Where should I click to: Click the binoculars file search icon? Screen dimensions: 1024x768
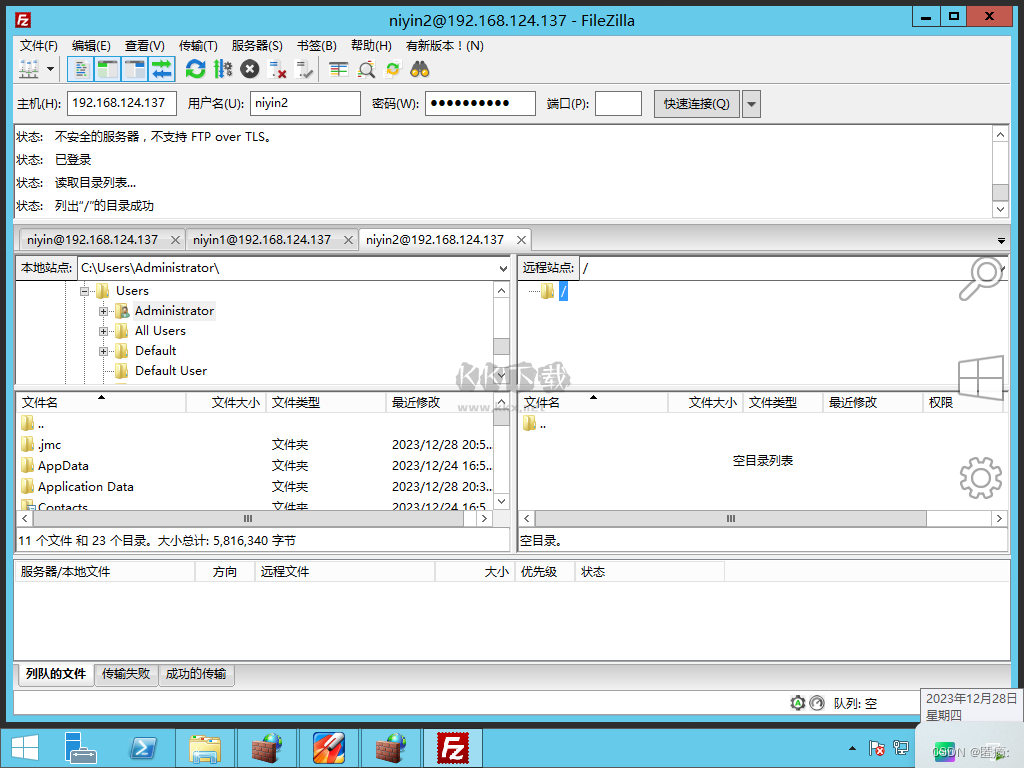419,69
